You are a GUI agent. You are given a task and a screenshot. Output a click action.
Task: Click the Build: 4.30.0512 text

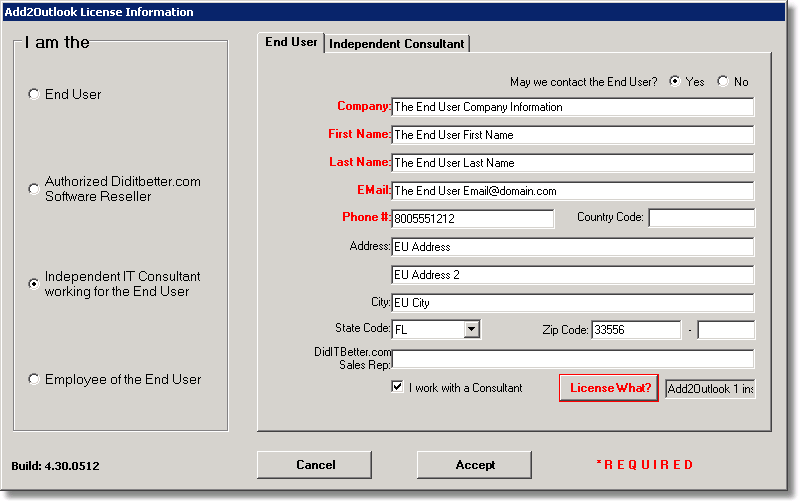(55, 466)
